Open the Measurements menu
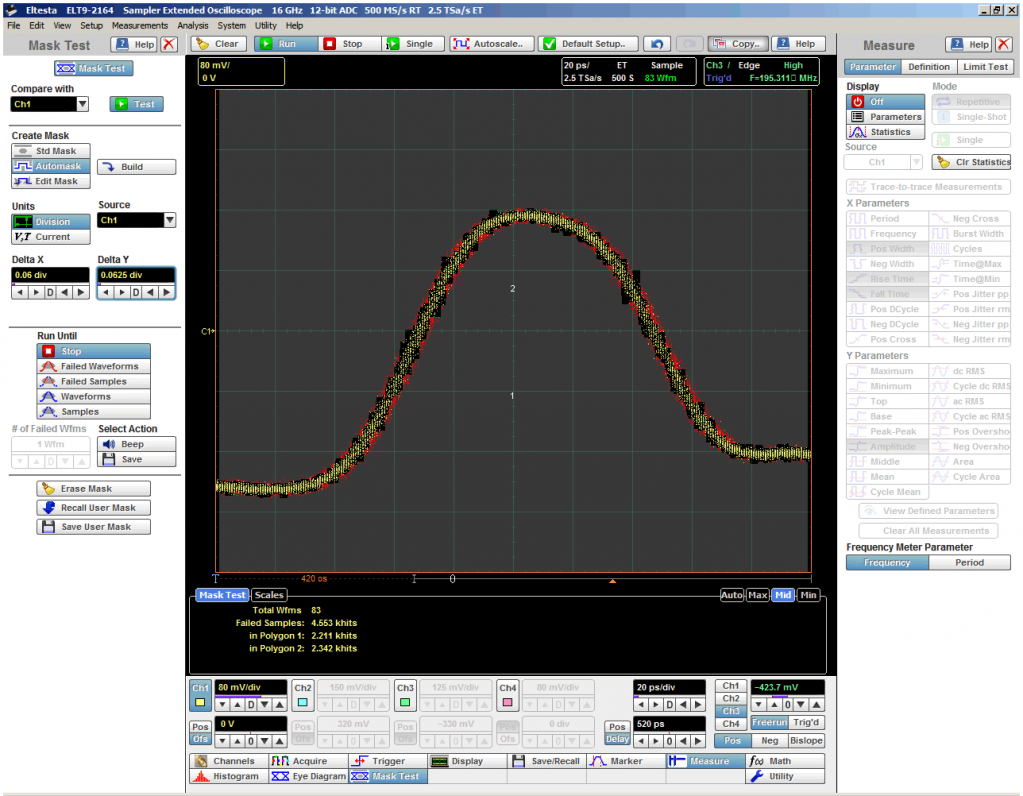The image size is (1023, 796). (140, 25)
